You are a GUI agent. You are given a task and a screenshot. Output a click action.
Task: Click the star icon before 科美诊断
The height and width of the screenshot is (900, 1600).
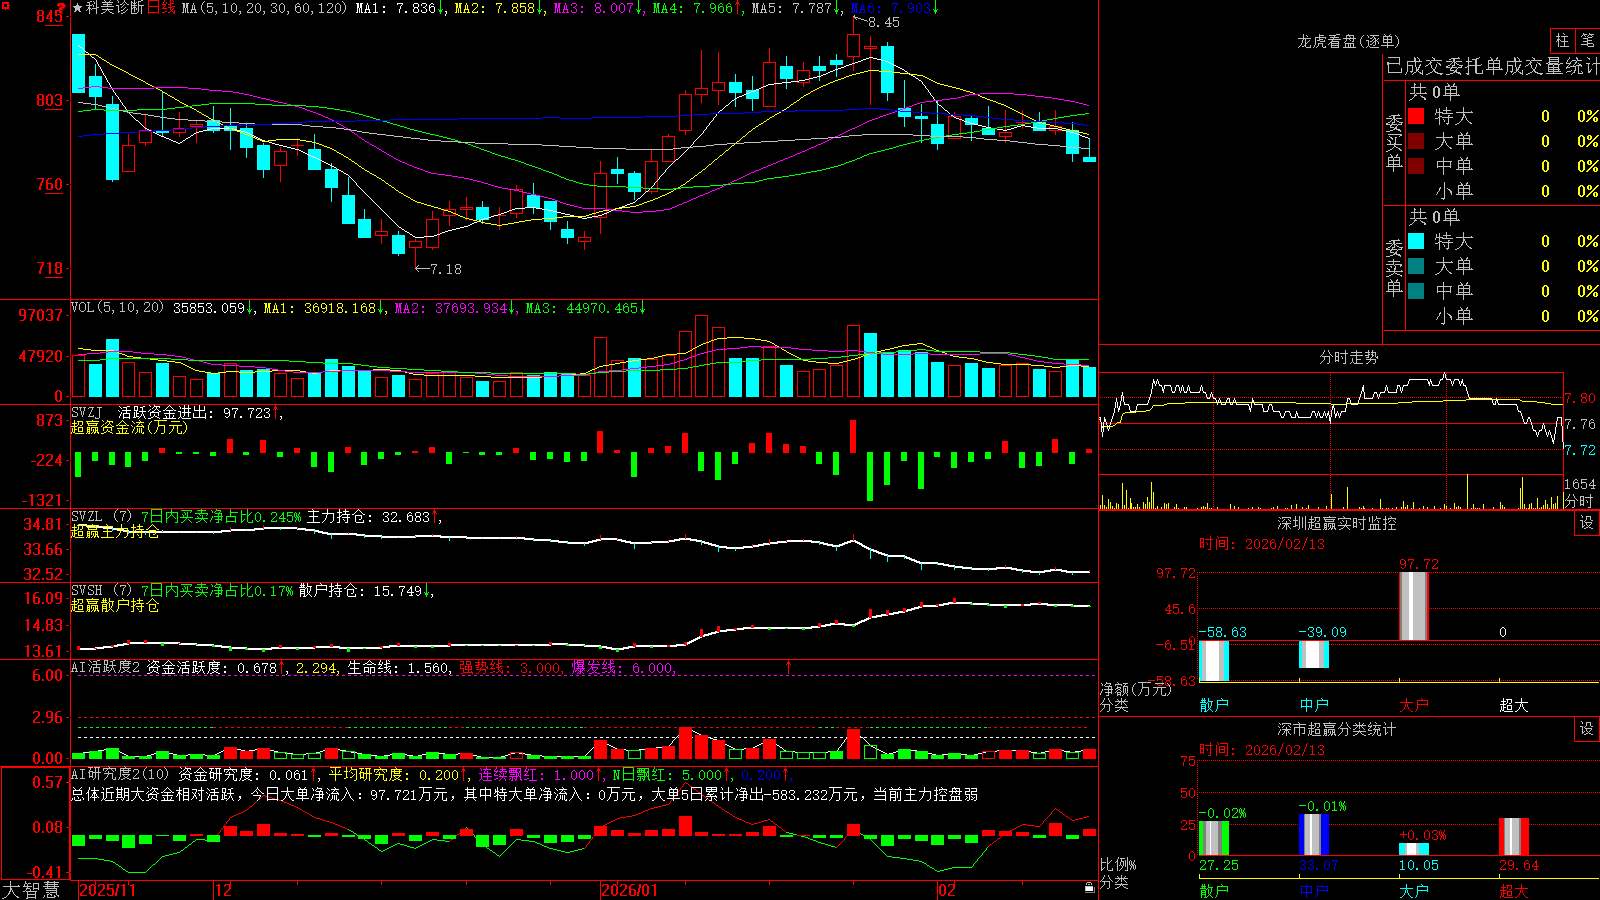(77, 8)
